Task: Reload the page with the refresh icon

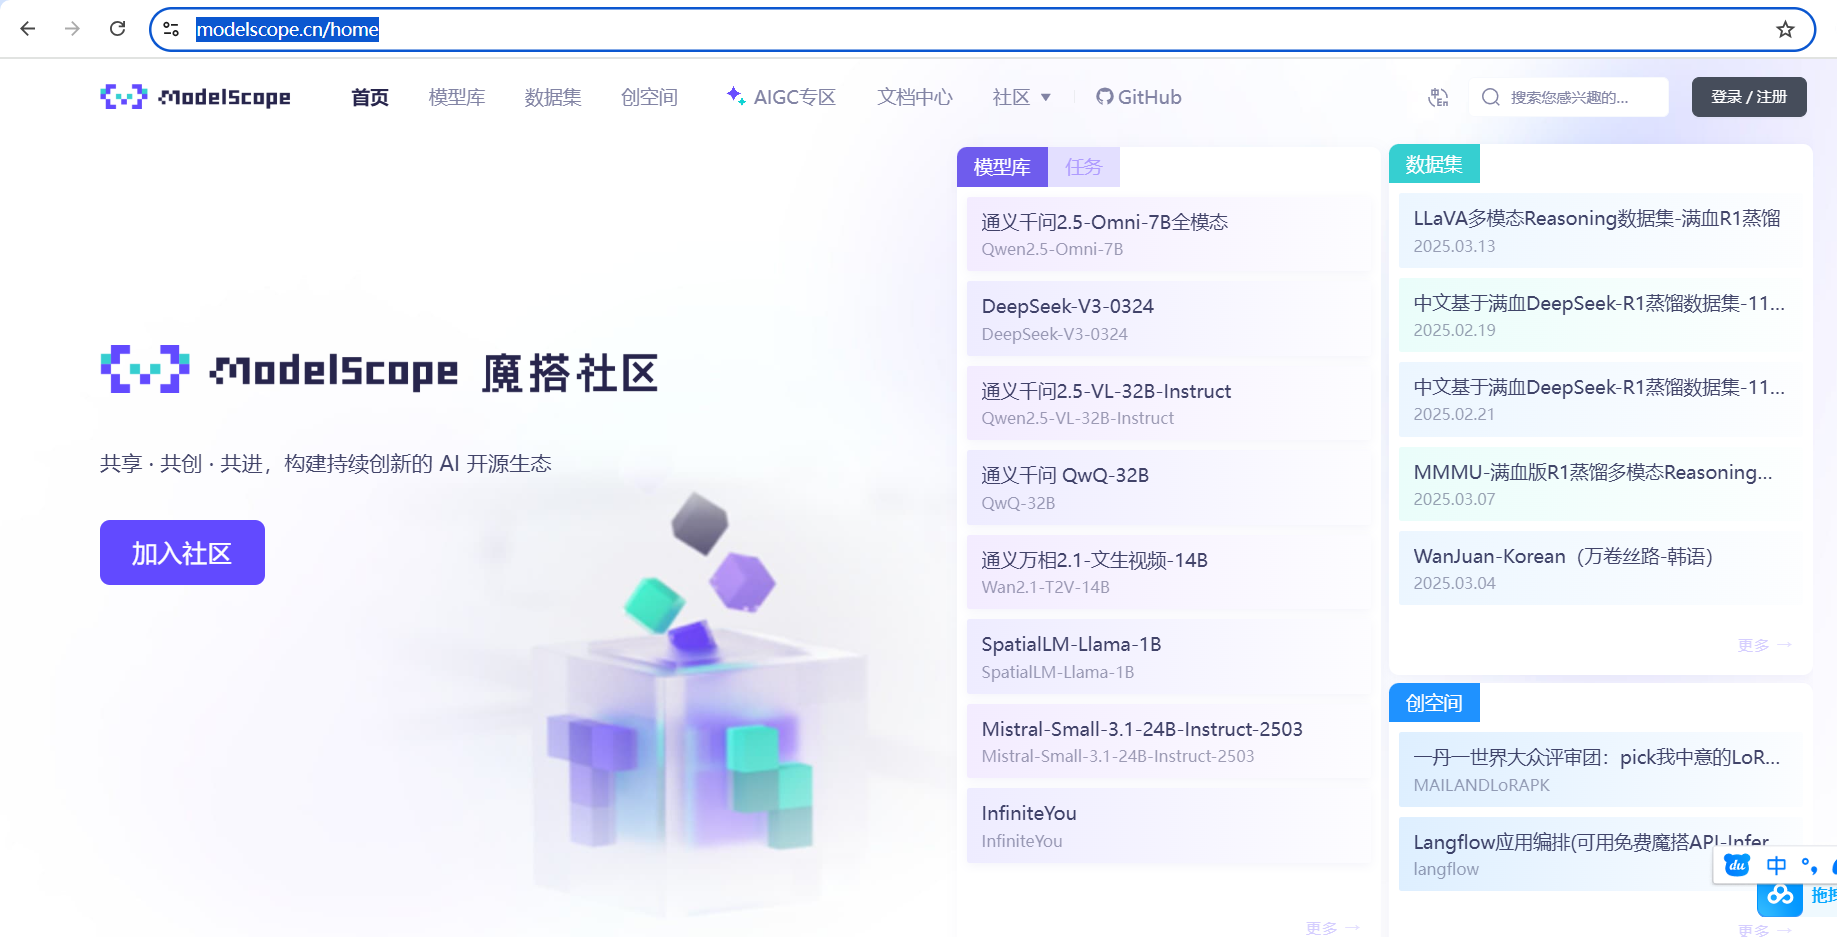Action: pyautogui.click(x=117, y=29)
